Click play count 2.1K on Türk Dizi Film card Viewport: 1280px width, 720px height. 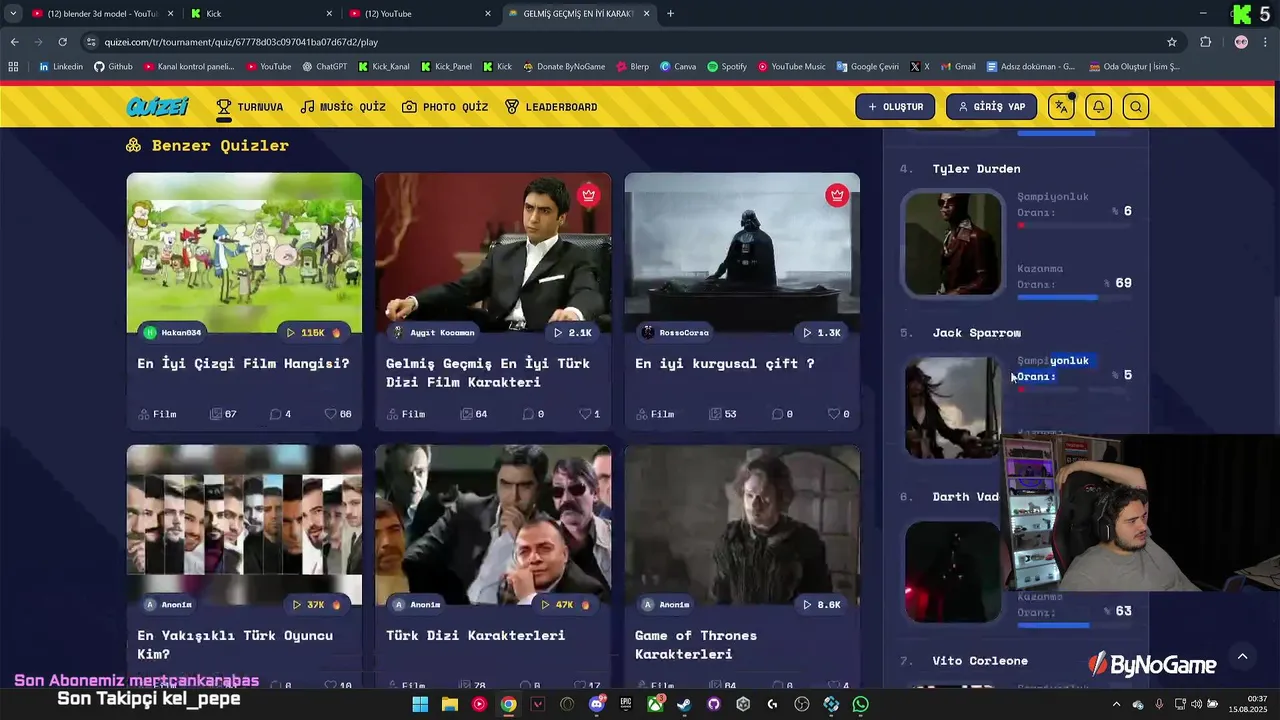click(573, 332)
